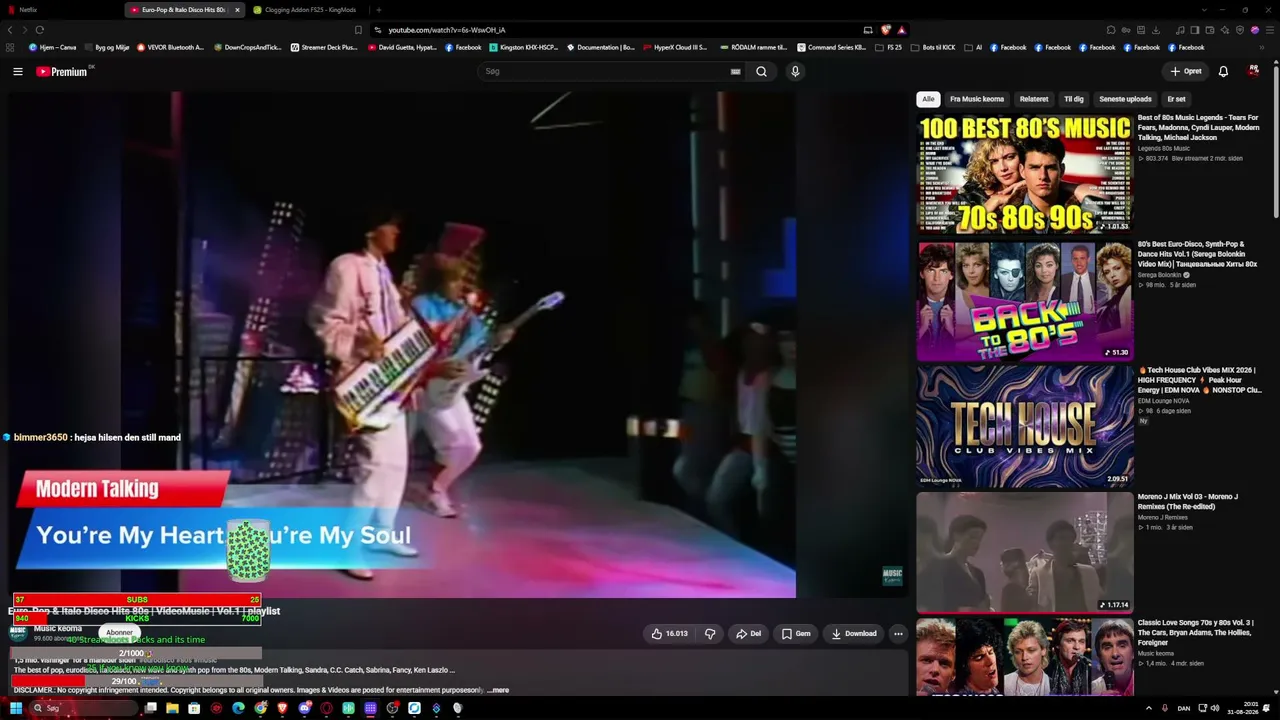The height and width of the screenshot is (720, 1280).
Task: Select the 'Relateret' filter chip
Action: [x=1034, y=99]
